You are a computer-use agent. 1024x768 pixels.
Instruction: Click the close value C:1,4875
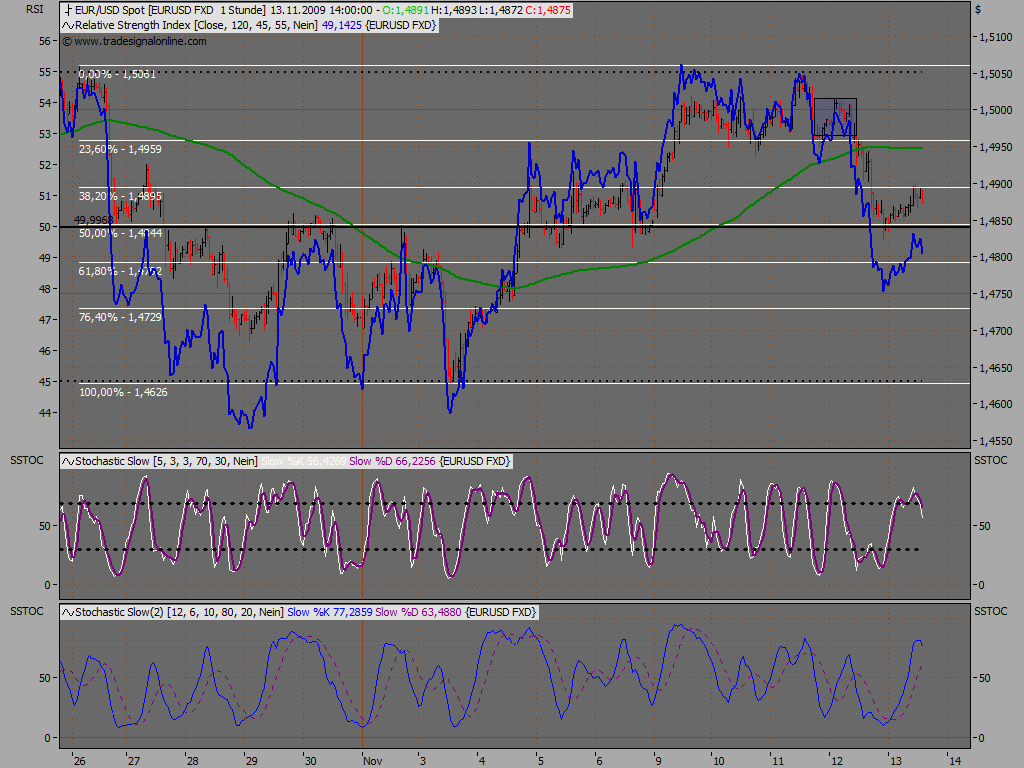coord(548,10)
